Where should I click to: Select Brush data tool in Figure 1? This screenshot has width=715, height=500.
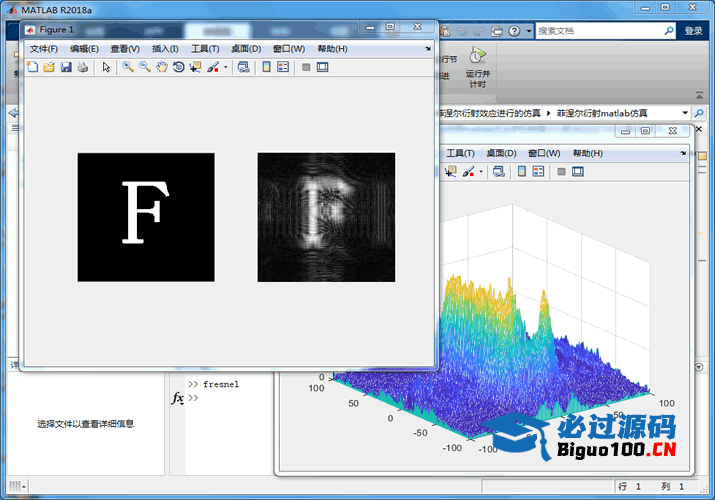click(x=213, y=67)
